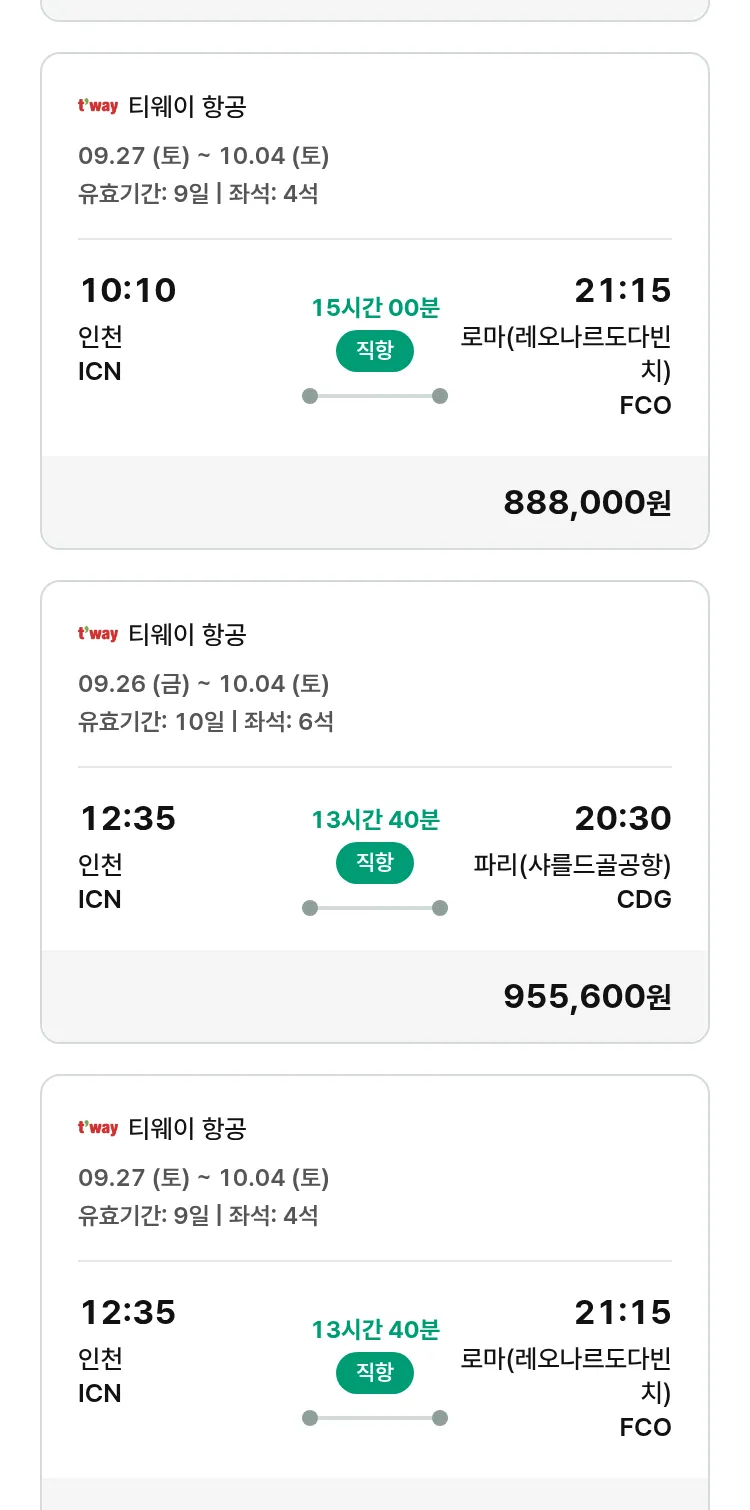Screen dimensions: 750x1510
Task: Click the 20:30 arrival time
Action: [622, 819]
